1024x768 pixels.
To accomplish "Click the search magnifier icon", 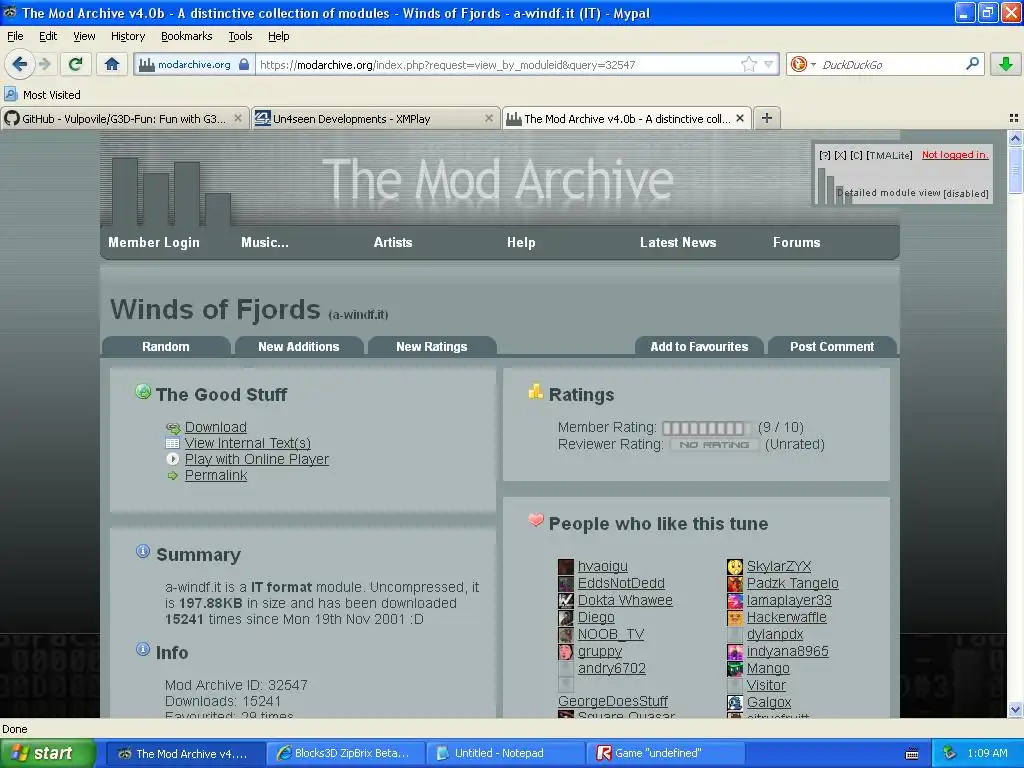I will click(x=972, y=64).
